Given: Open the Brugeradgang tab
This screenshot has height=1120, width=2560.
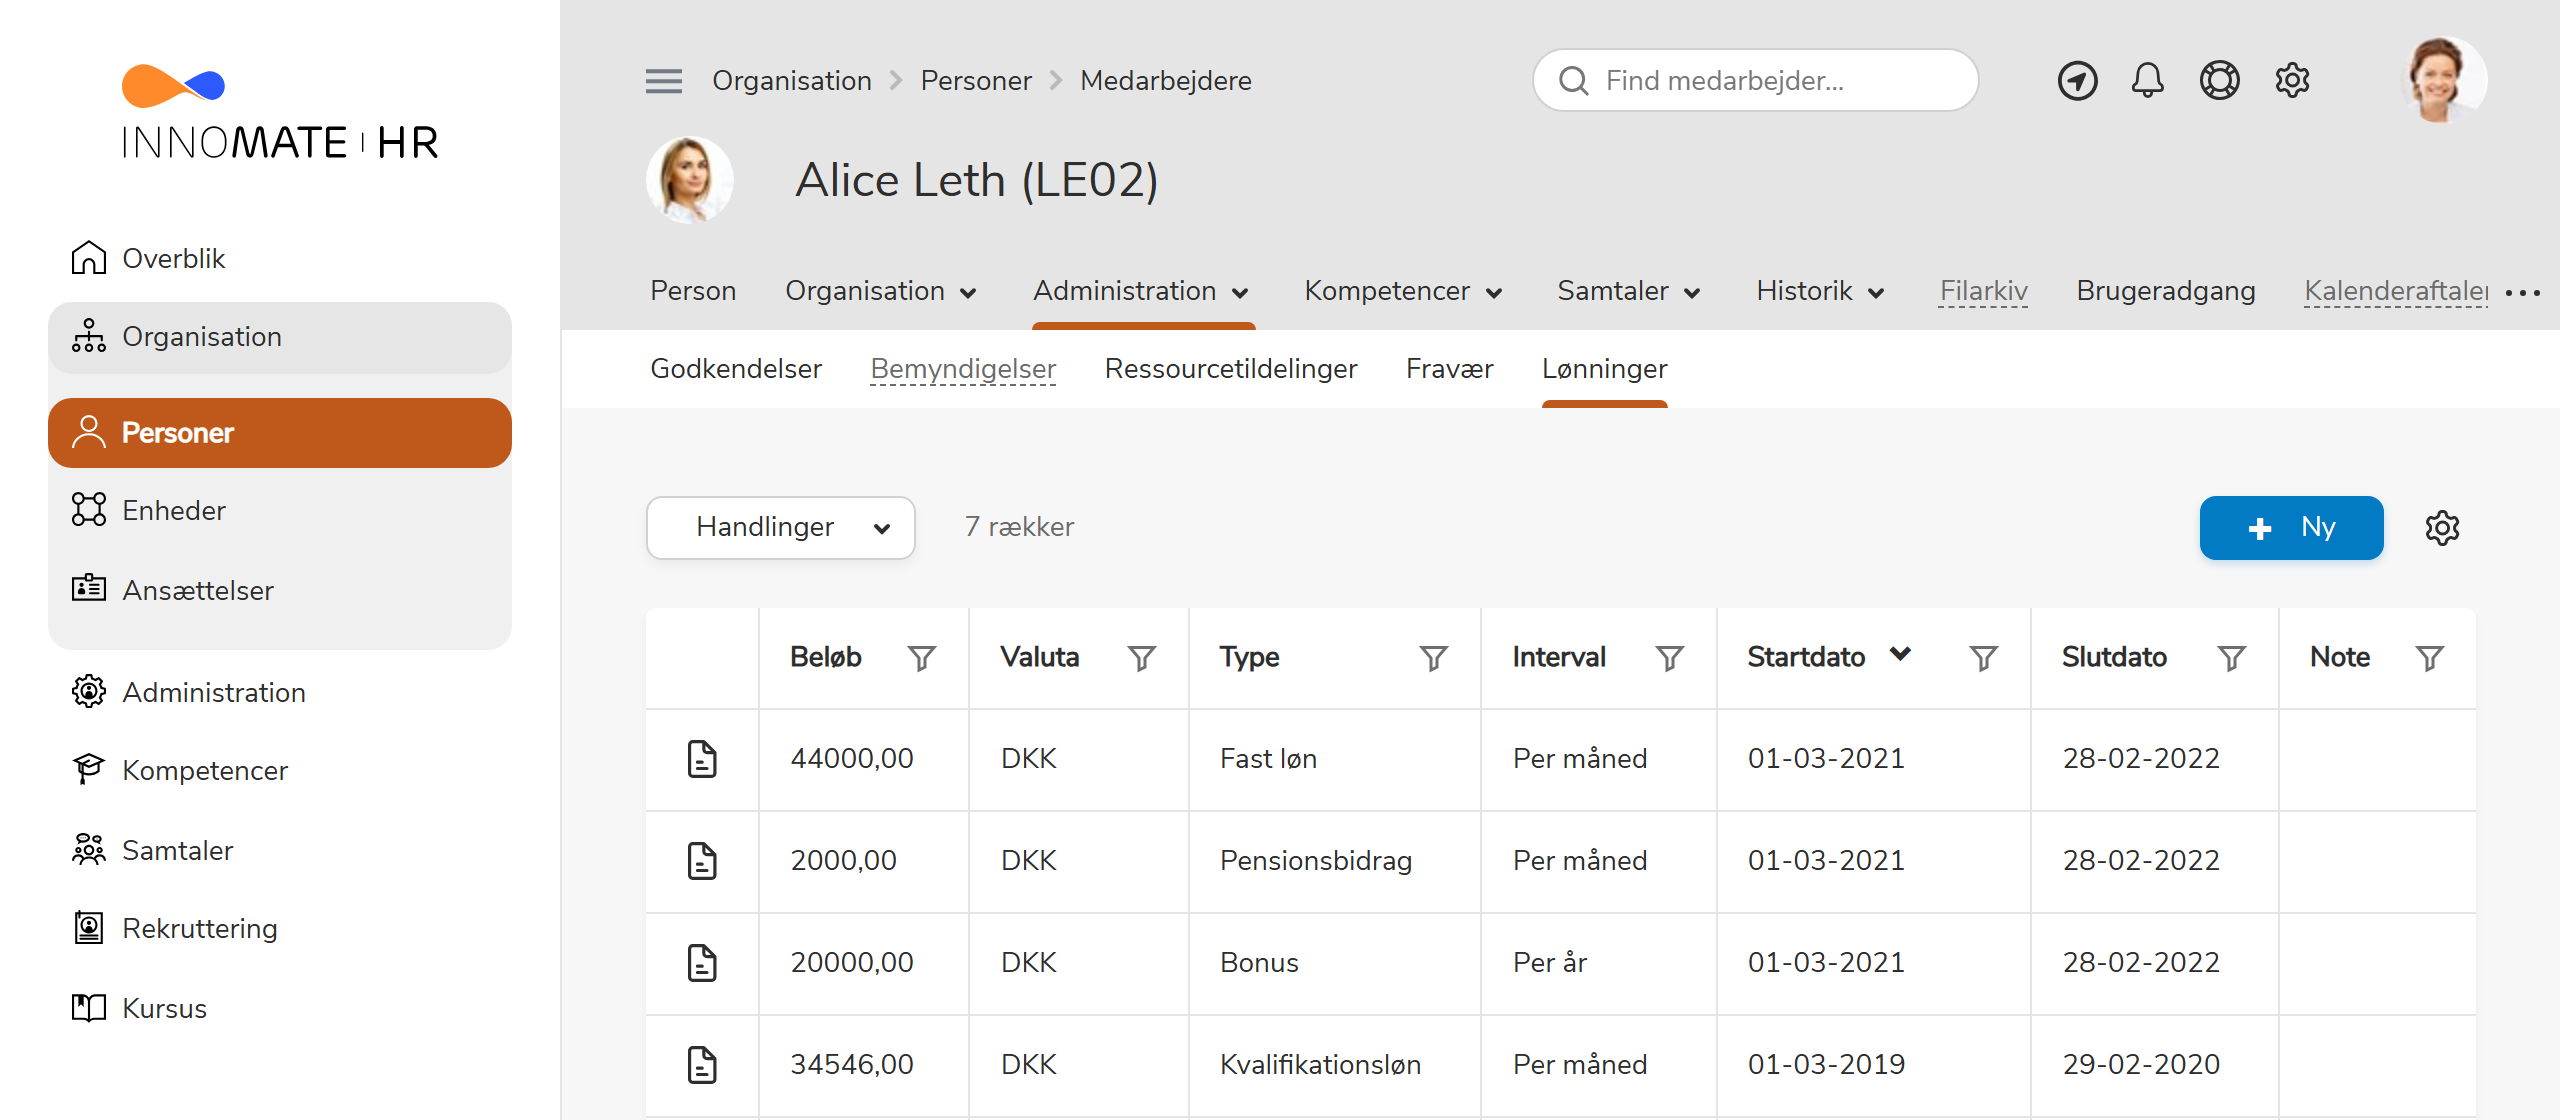Looking at the screenshot, I should coord(2166,291).
